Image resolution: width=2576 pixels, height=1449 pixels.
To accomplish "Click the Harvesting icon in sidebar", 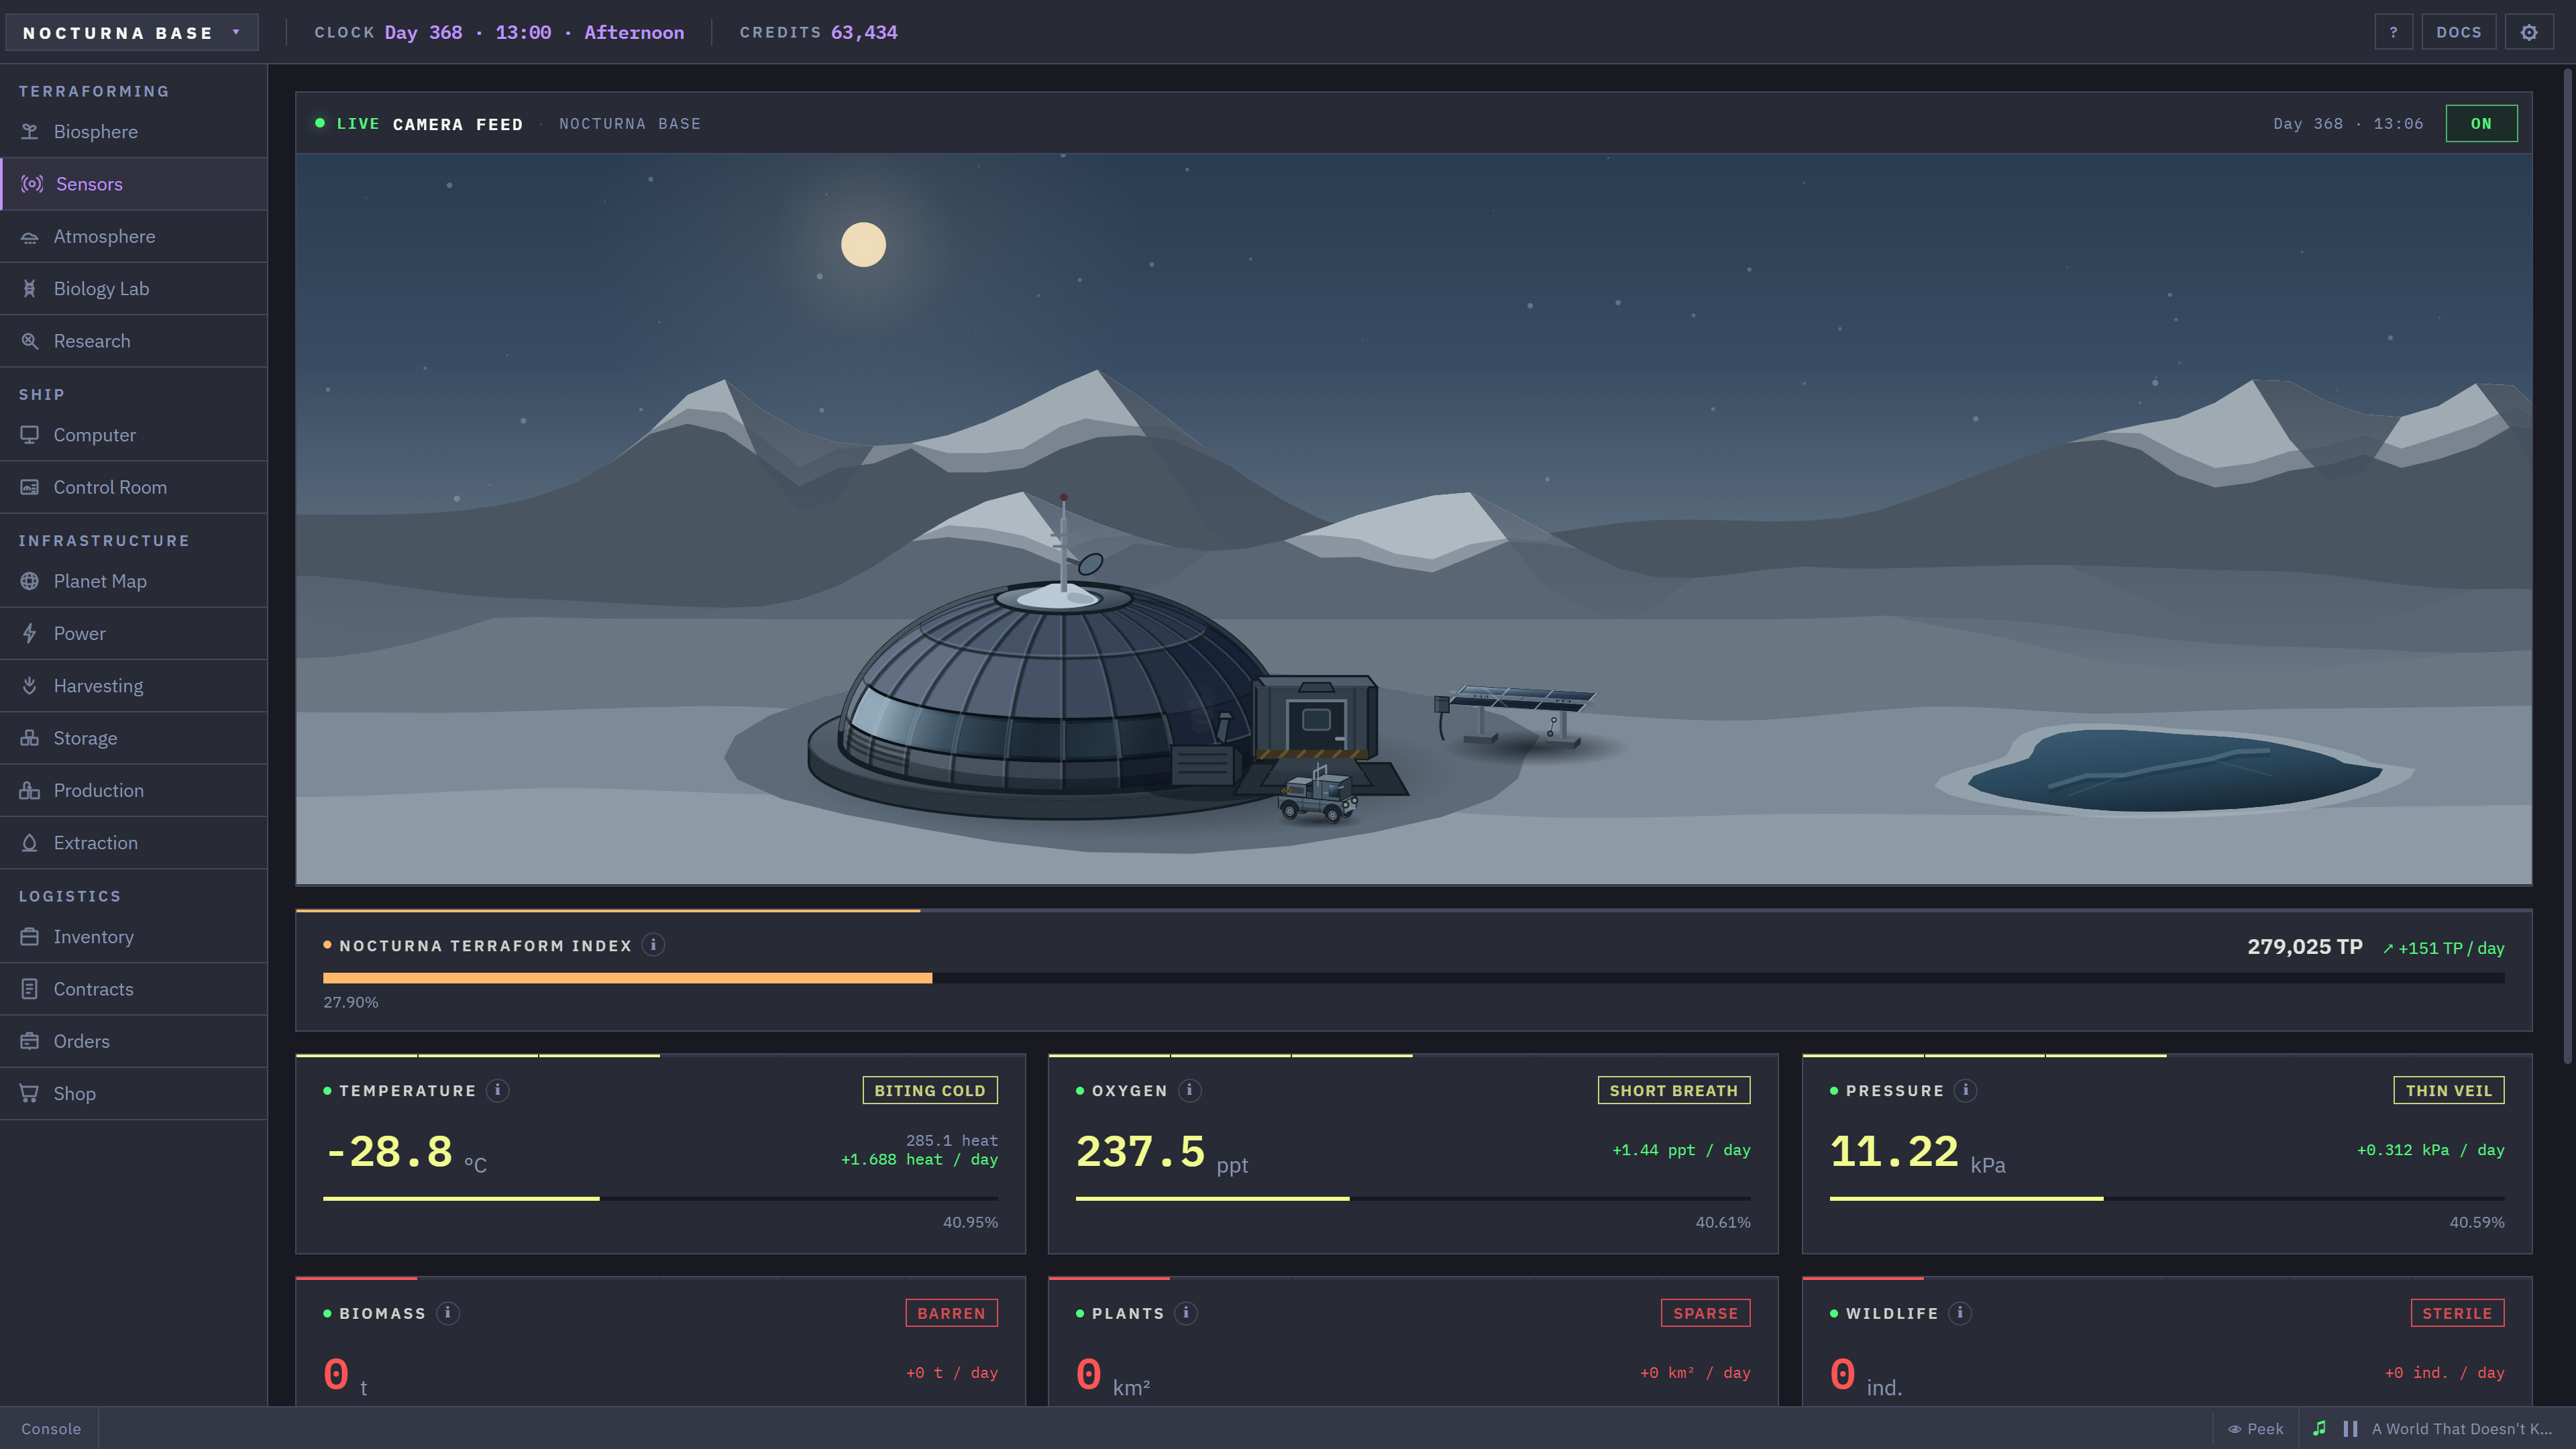I will coord(30,686).
